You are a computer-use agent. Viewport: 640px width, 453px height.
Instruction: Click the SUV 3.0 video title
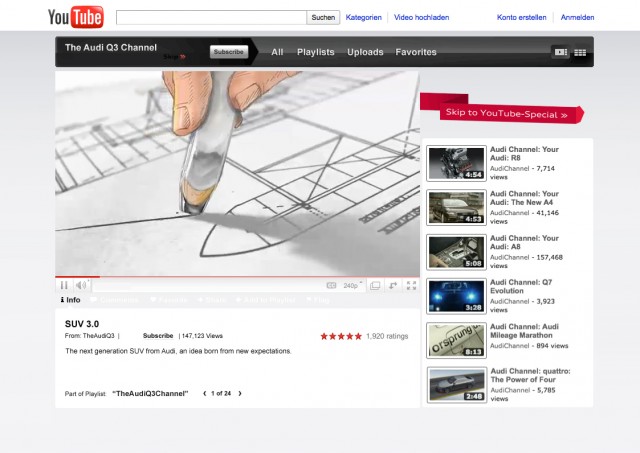click(x=82, y=324)
